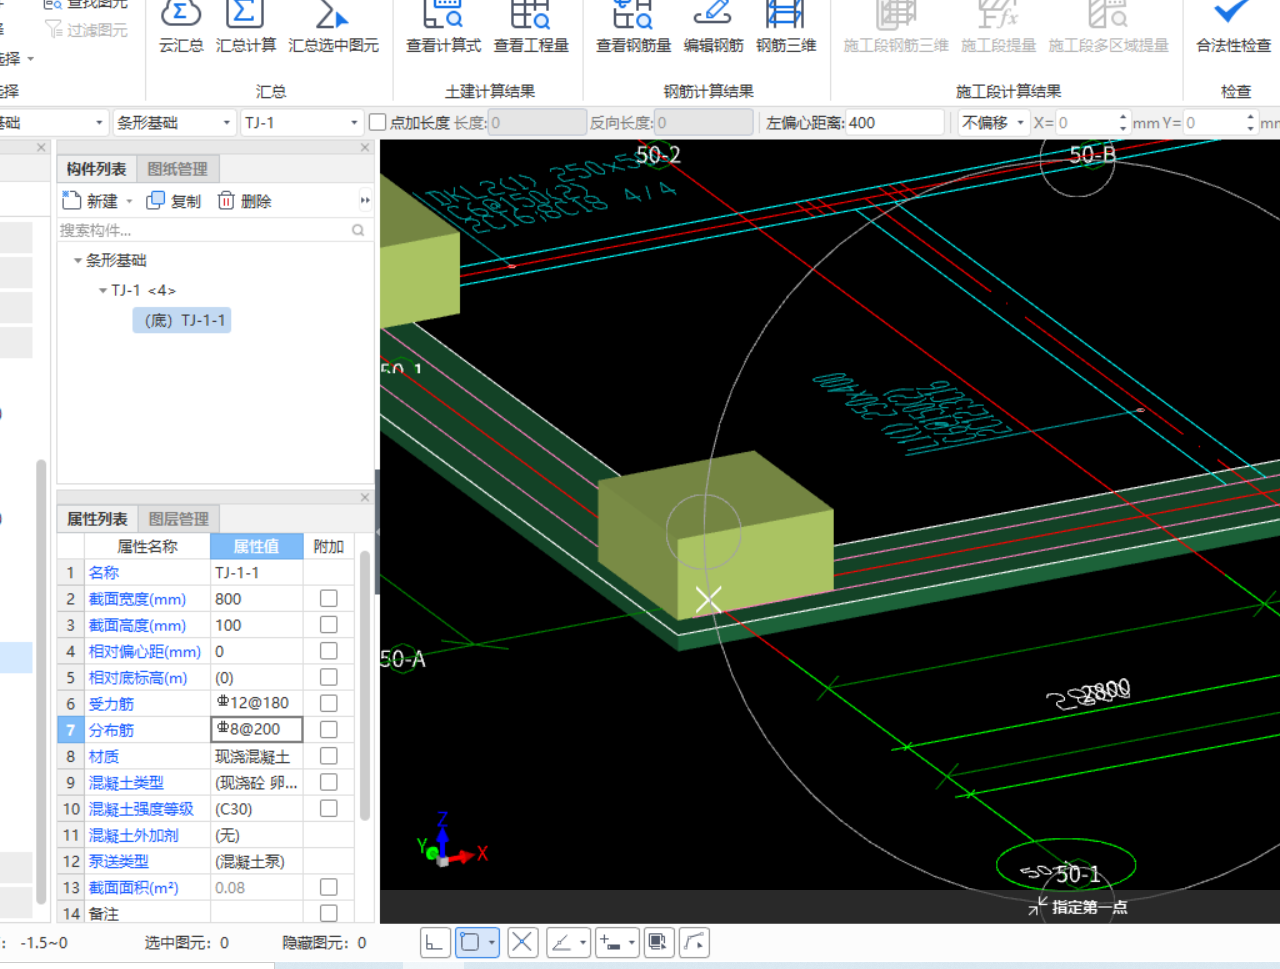Click the plus-bar dynamic input icon
This screenshot has width=1280, height=969.
tap(610, 942)
